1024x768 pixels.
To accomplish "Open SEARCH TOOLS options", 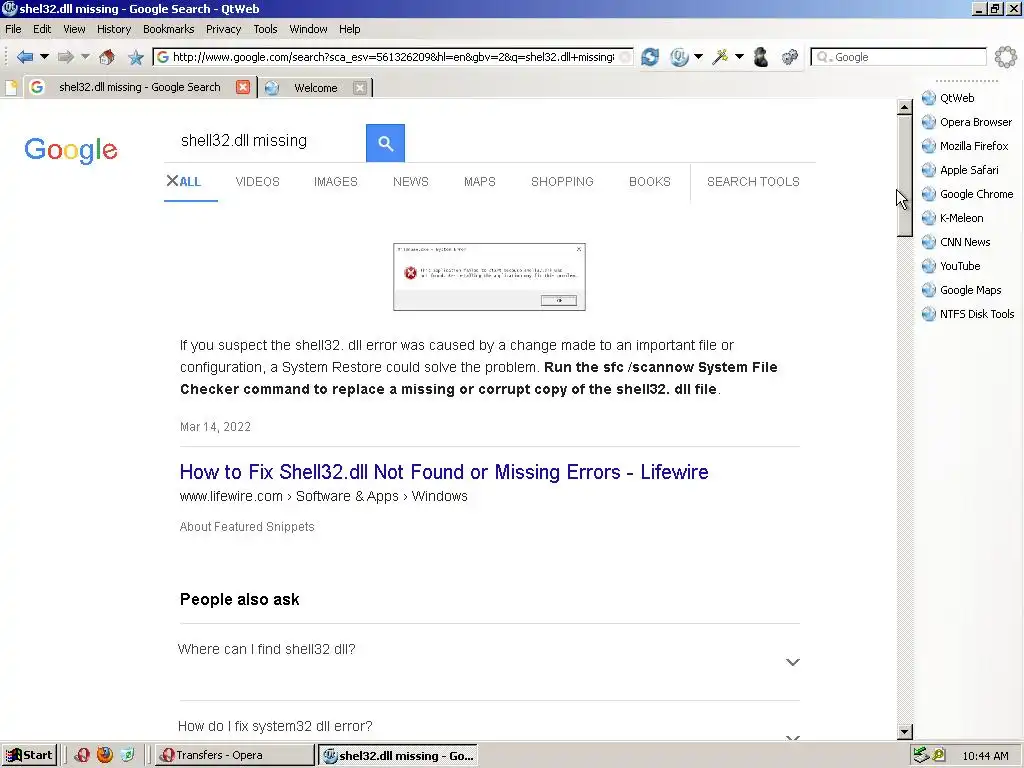I will click(753, 182).
